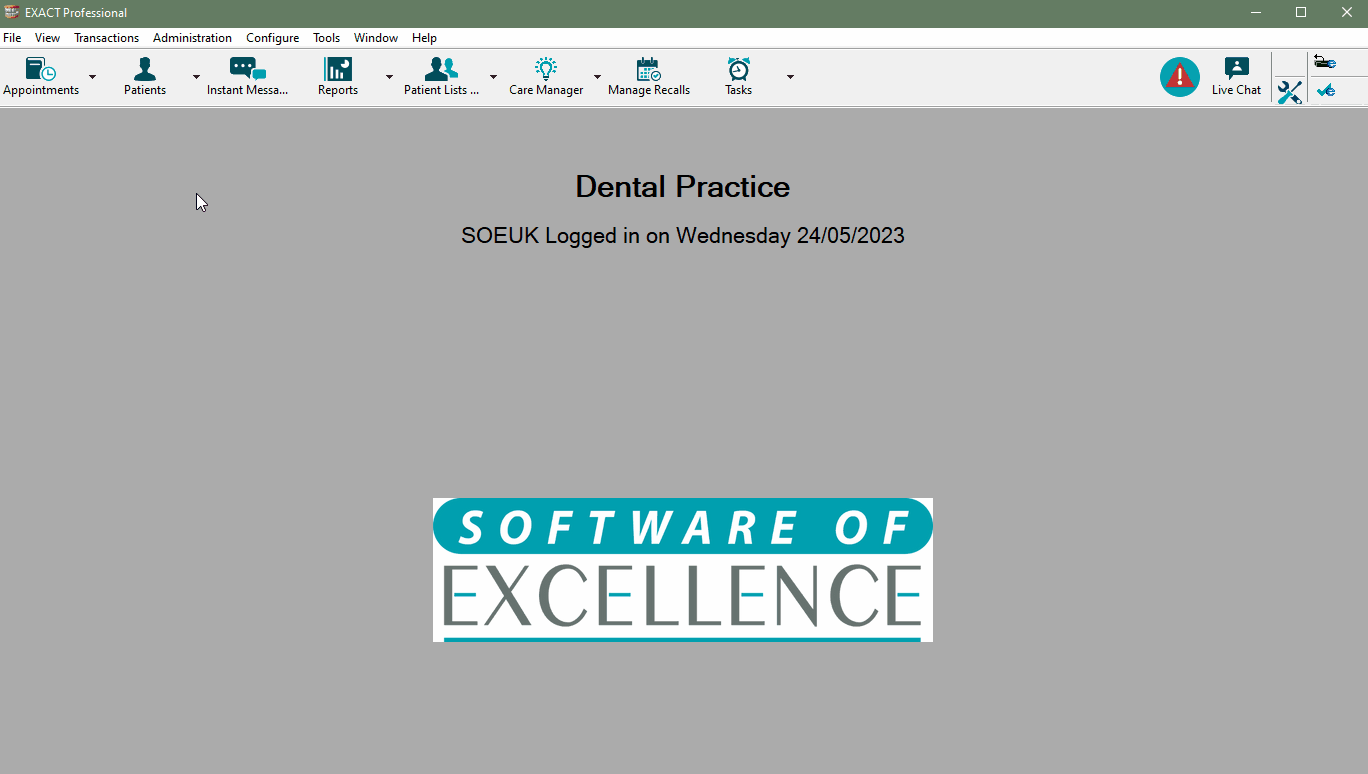Start a Live Chat session
Image resolution: width=1368 pixels, height=774 pixels.
click(x=1237, y=77)
